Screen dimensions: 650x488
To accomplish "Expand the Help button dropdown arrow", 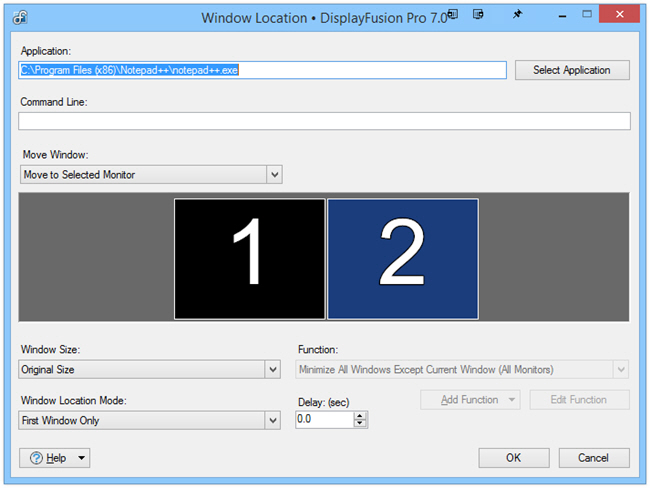I will click(82, 458).
